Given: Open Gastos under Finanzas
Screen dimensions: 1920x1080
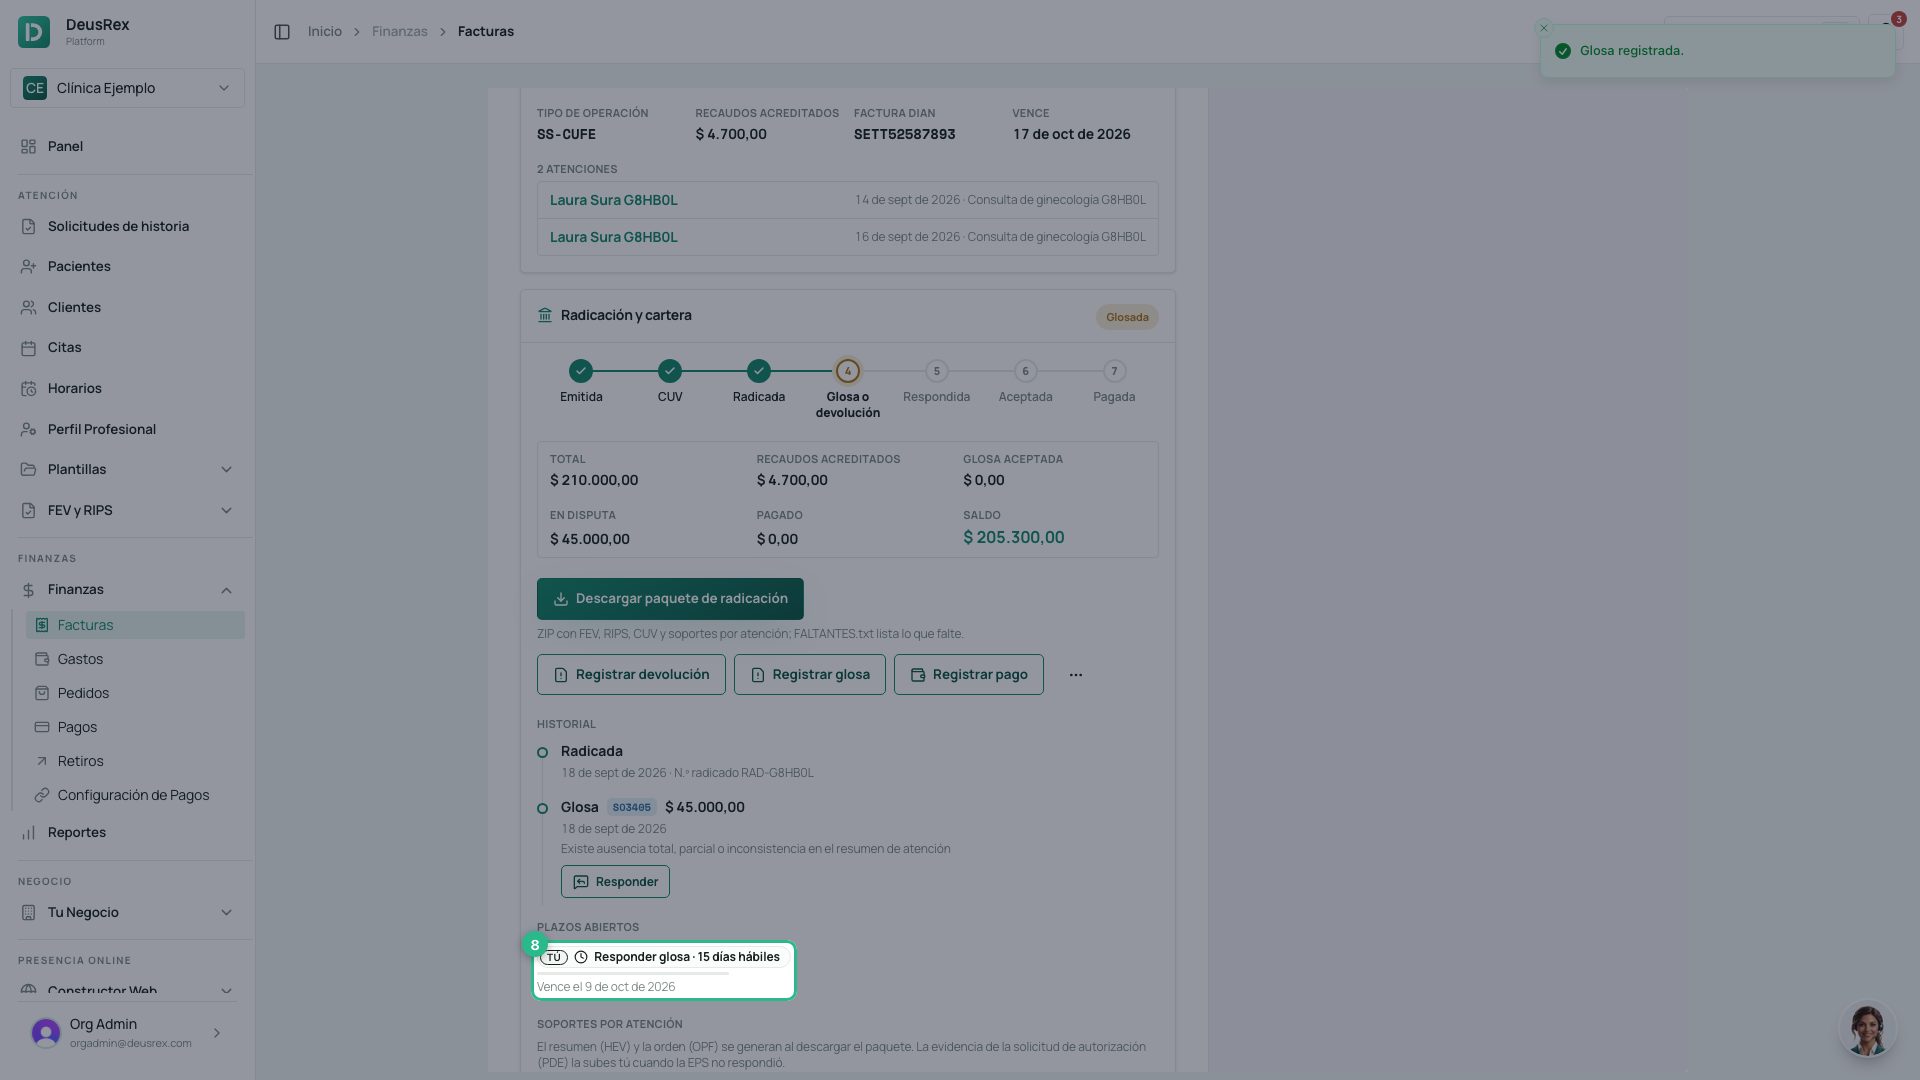Looking at the screenshot, I should click(x=135, y=660).
